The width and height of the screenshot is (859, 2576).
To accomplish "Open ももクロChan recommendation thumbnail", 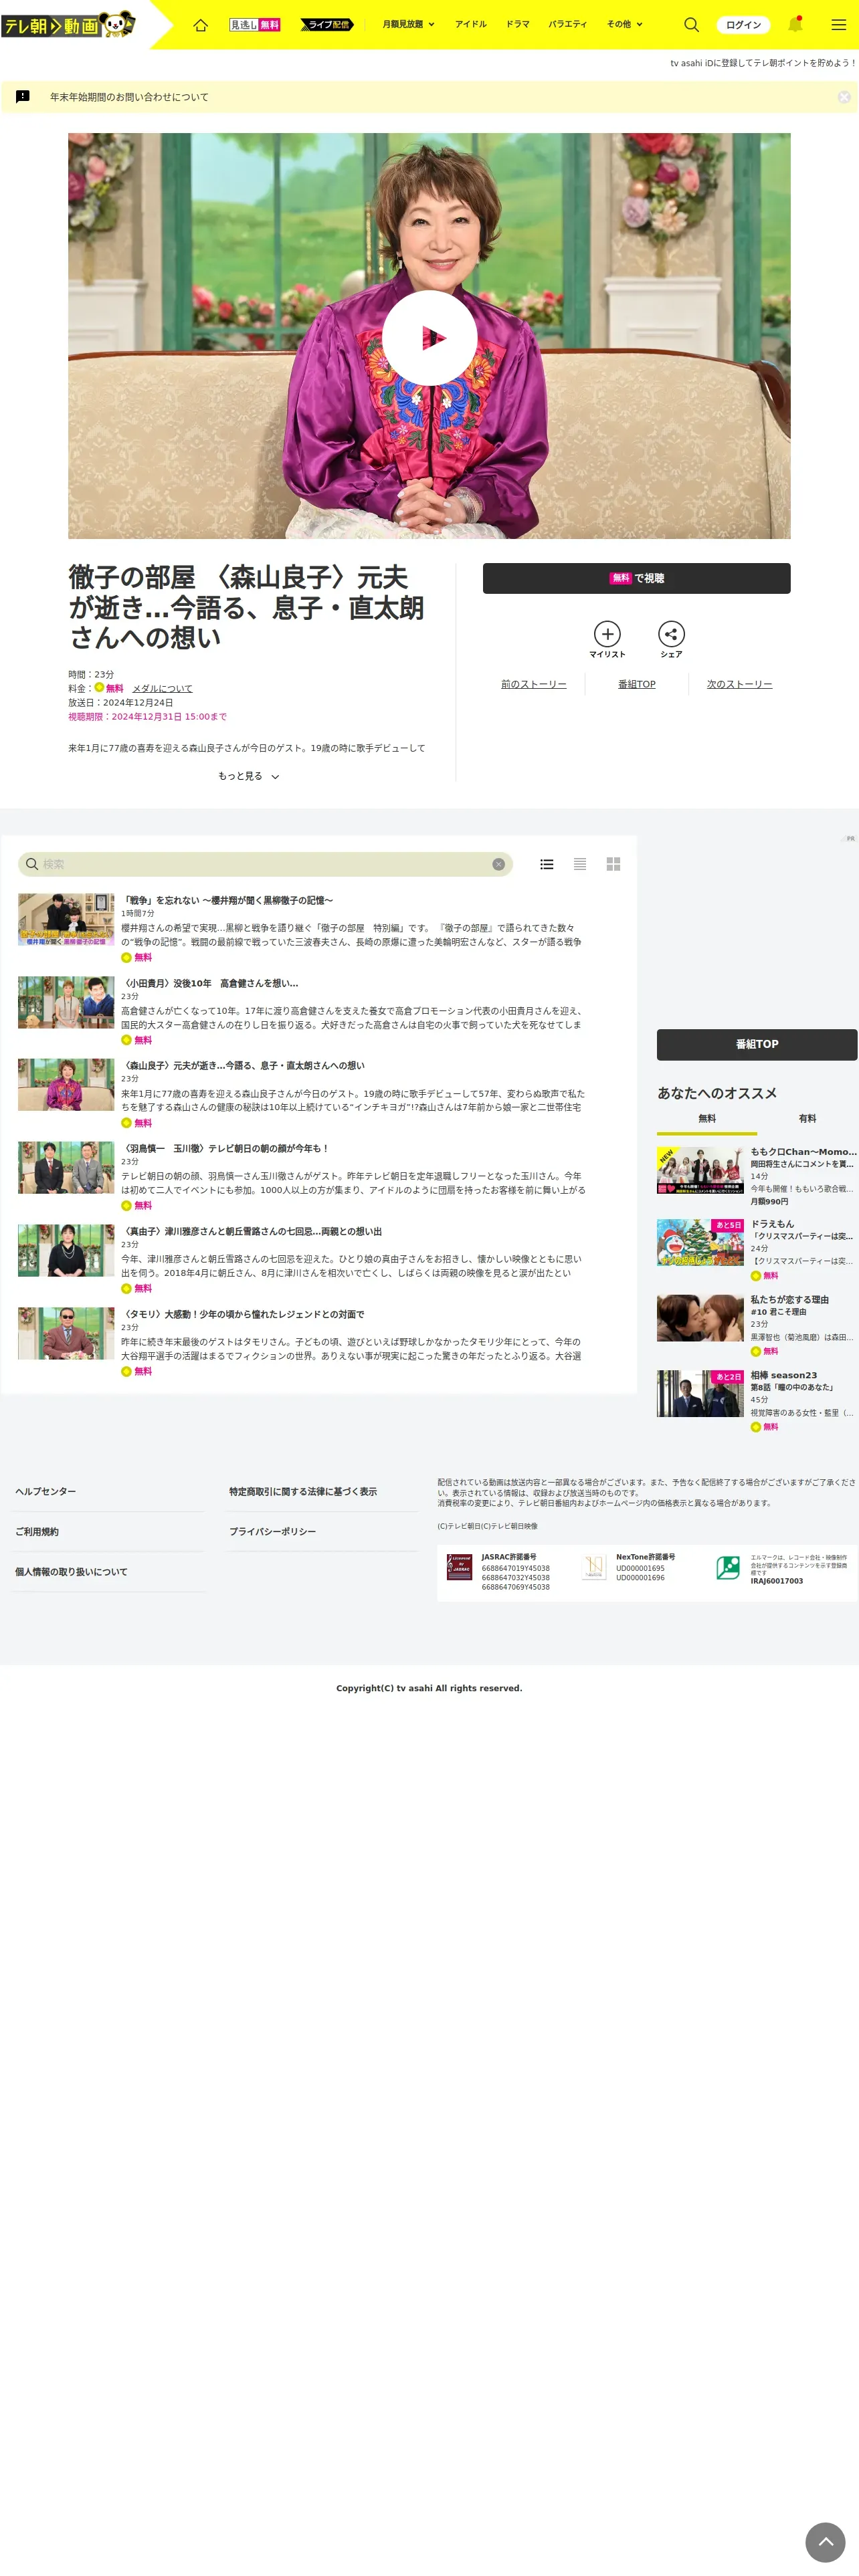I will 700,1170.
